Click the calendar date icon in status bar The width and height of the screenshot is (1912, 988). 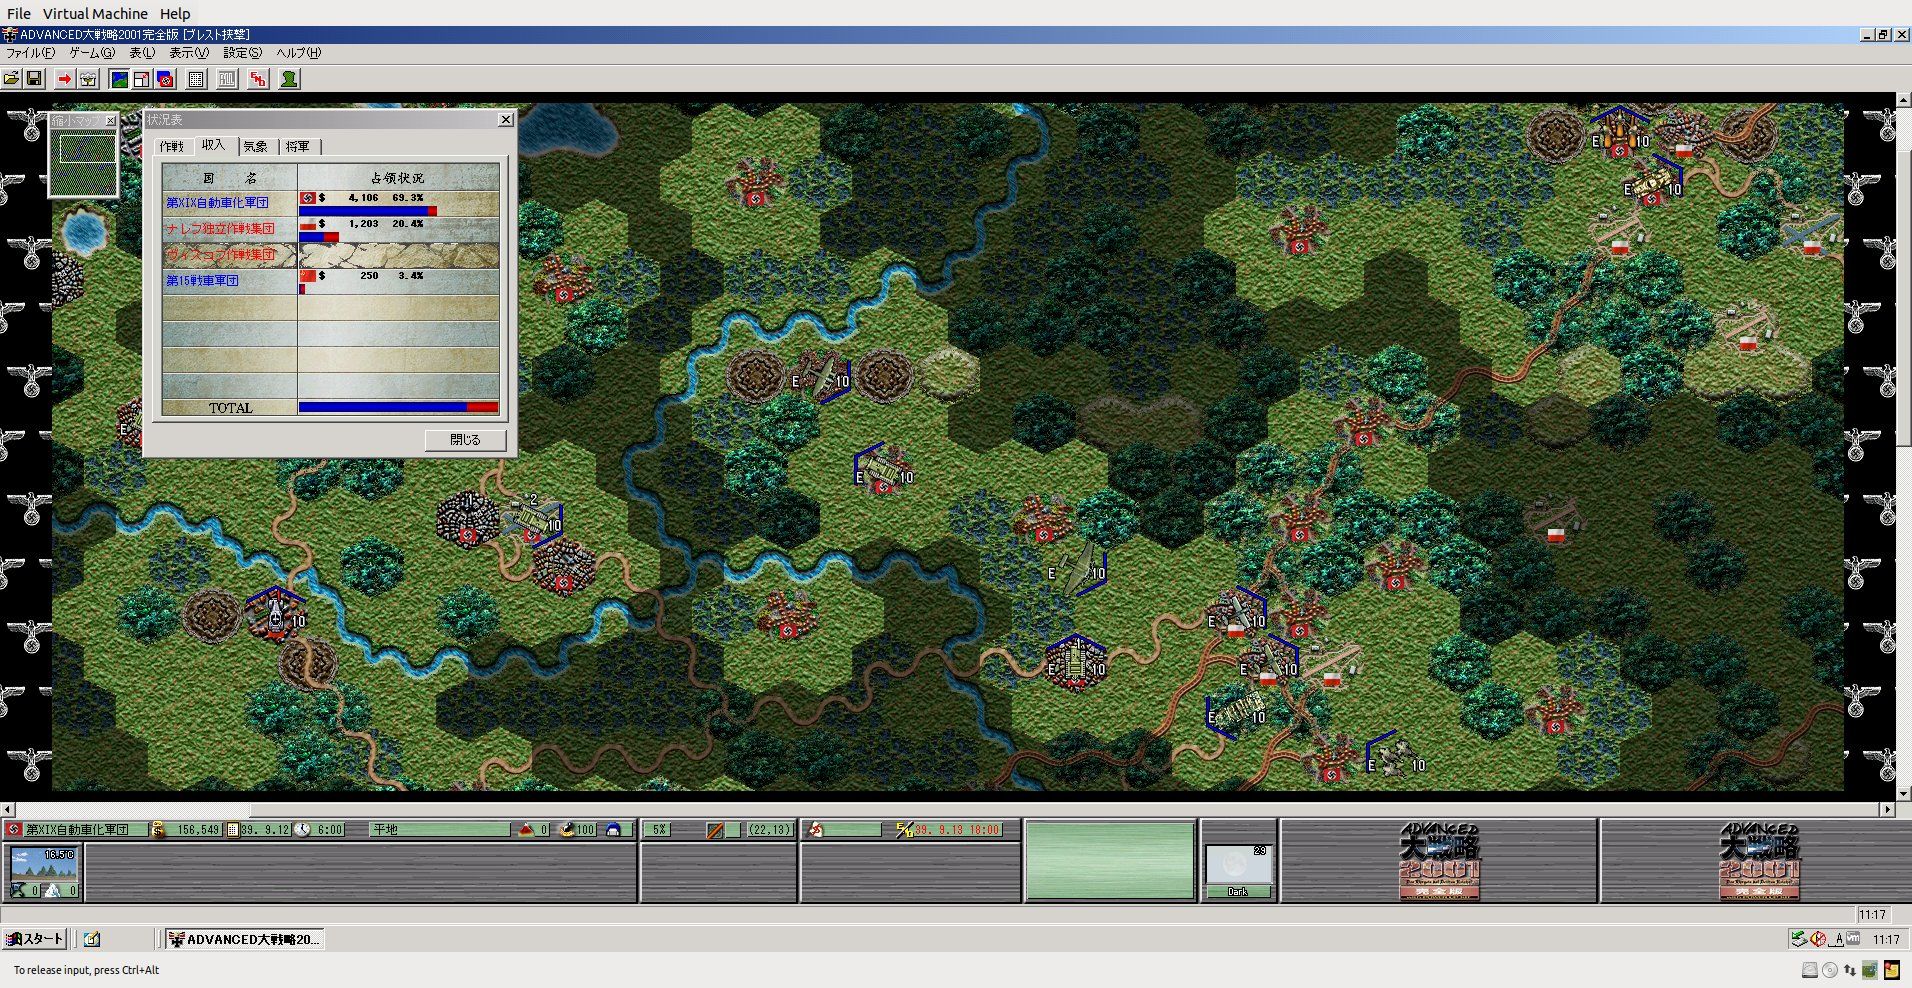click(x=232, y=830)
